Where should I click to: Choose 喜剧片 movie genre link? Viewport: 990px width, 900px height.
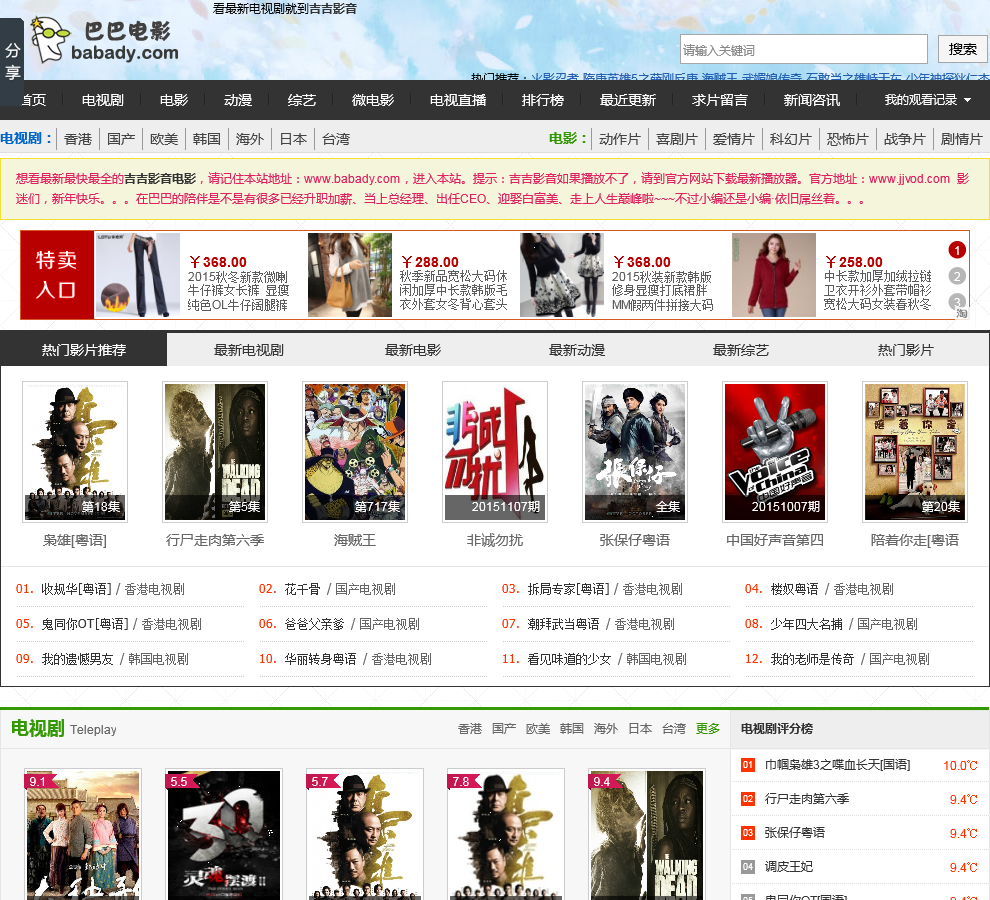coord(676,139)
